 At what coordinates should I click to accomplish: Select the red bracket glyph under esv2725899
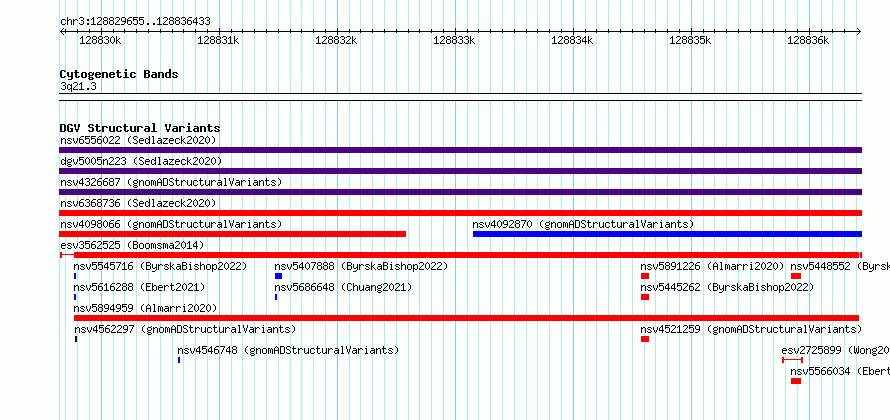point(792,360)
